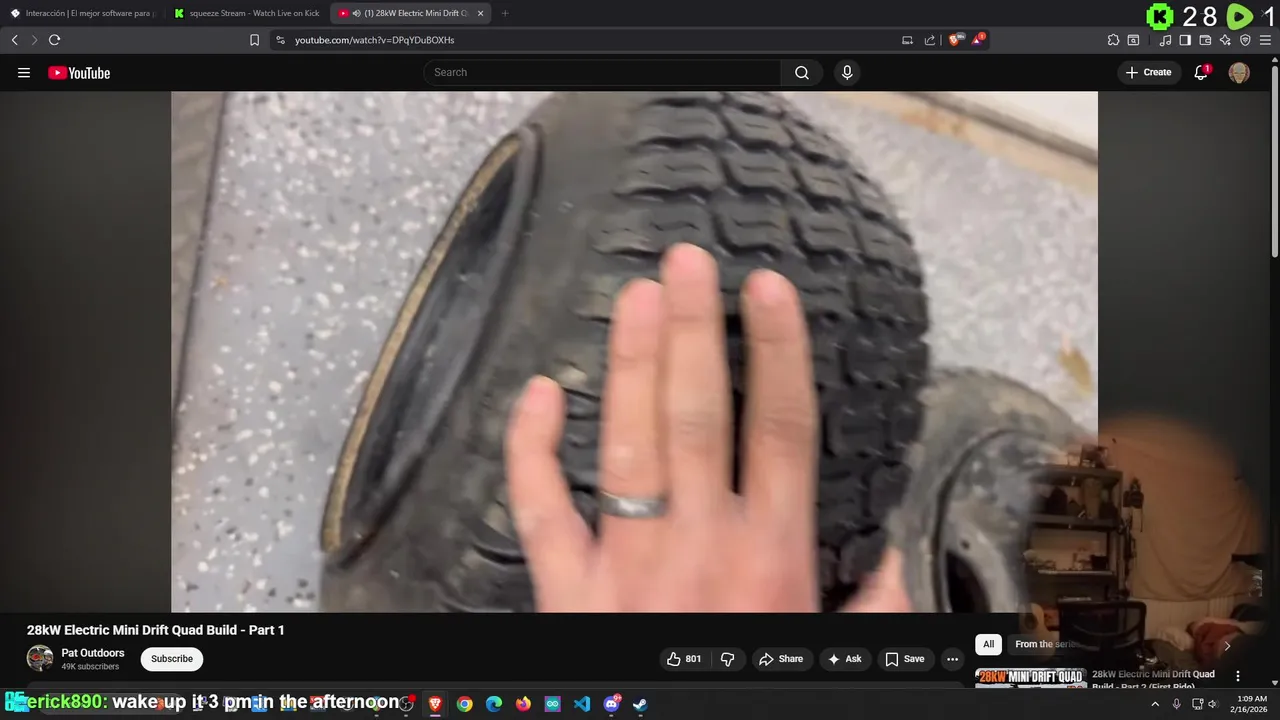Go to the YouTube home logo

[x=79, y=72]
